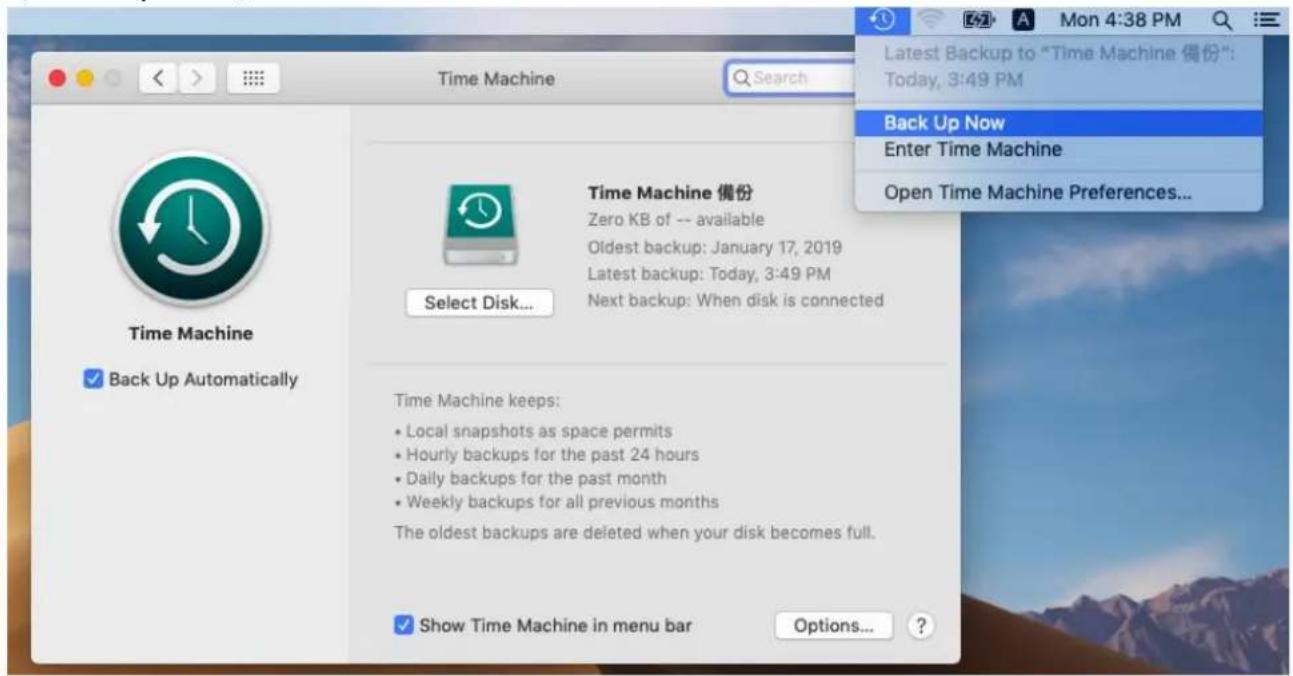Viewport: 1293px width, 676px height.
Task: Click the help question mark button
Action: 919,626
